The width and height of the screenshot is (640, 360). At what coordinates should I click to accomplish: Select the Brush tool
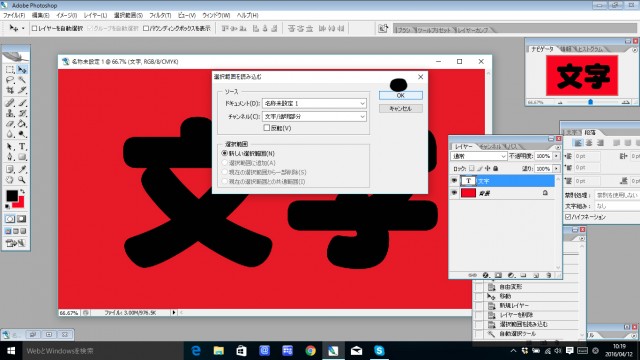click(x=22, y=103)
